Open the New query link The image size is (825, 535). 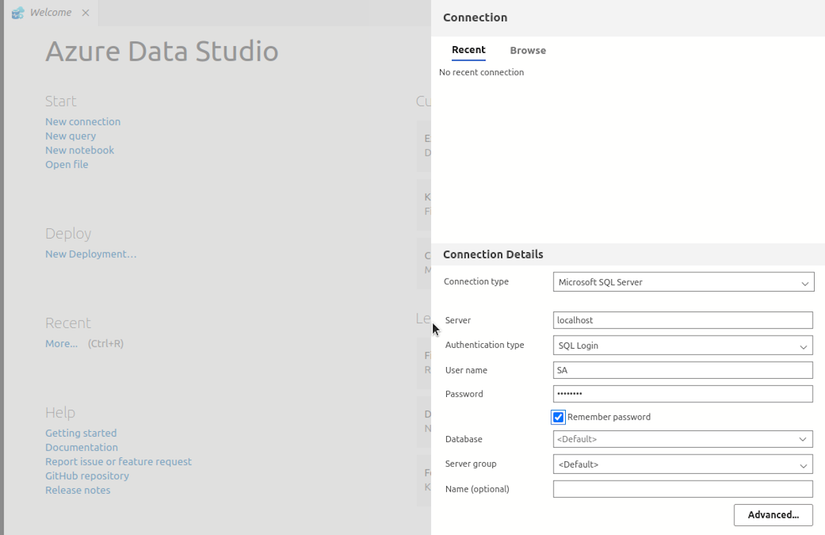click(x=70, y=136)
